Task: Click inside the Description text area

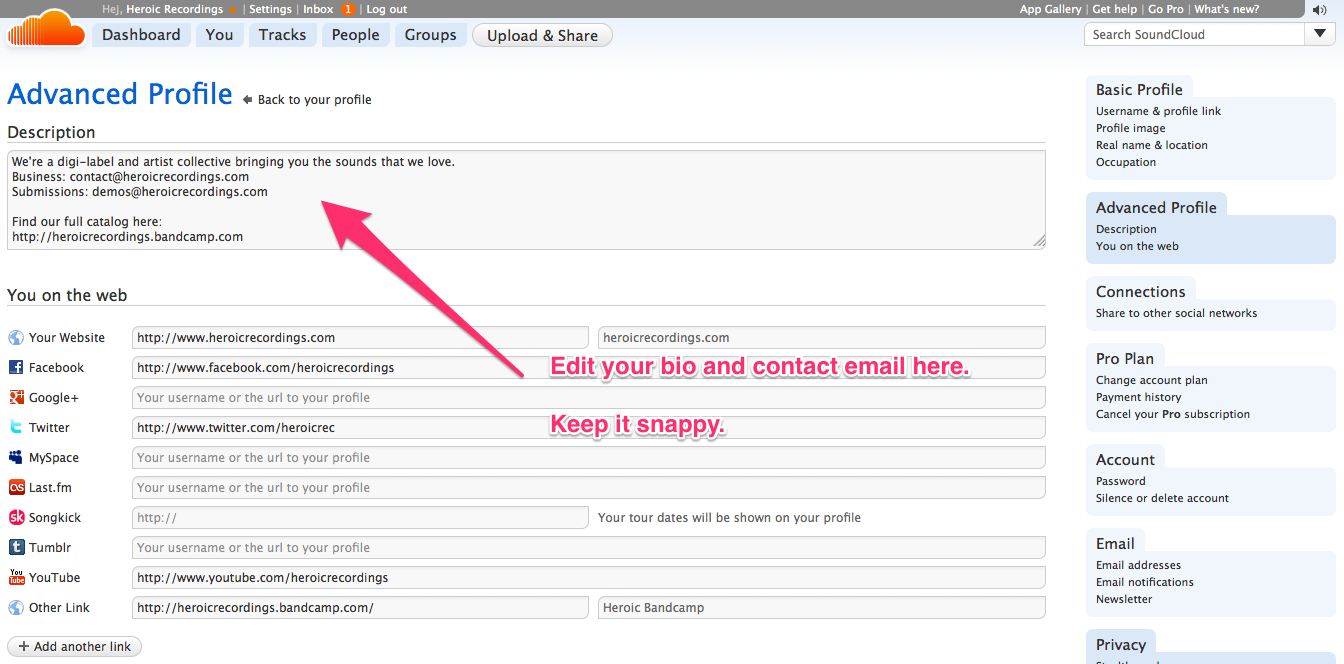Action: [526, 199]
